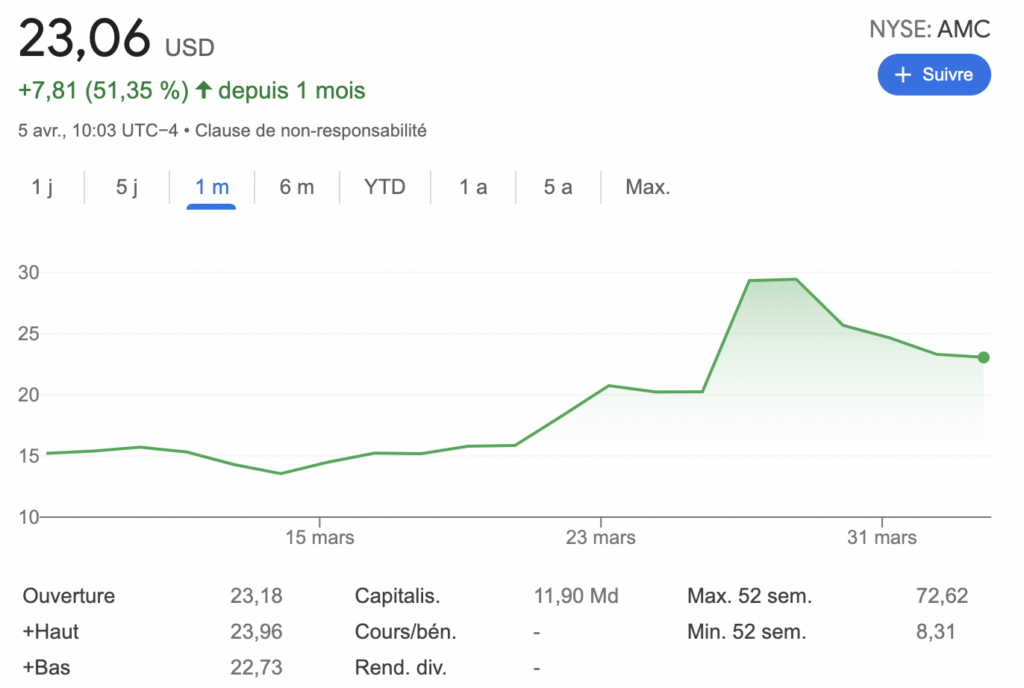Click the 15 mars axis label
Viewport: 1024px width, 688px height.
tap(319, 538)
